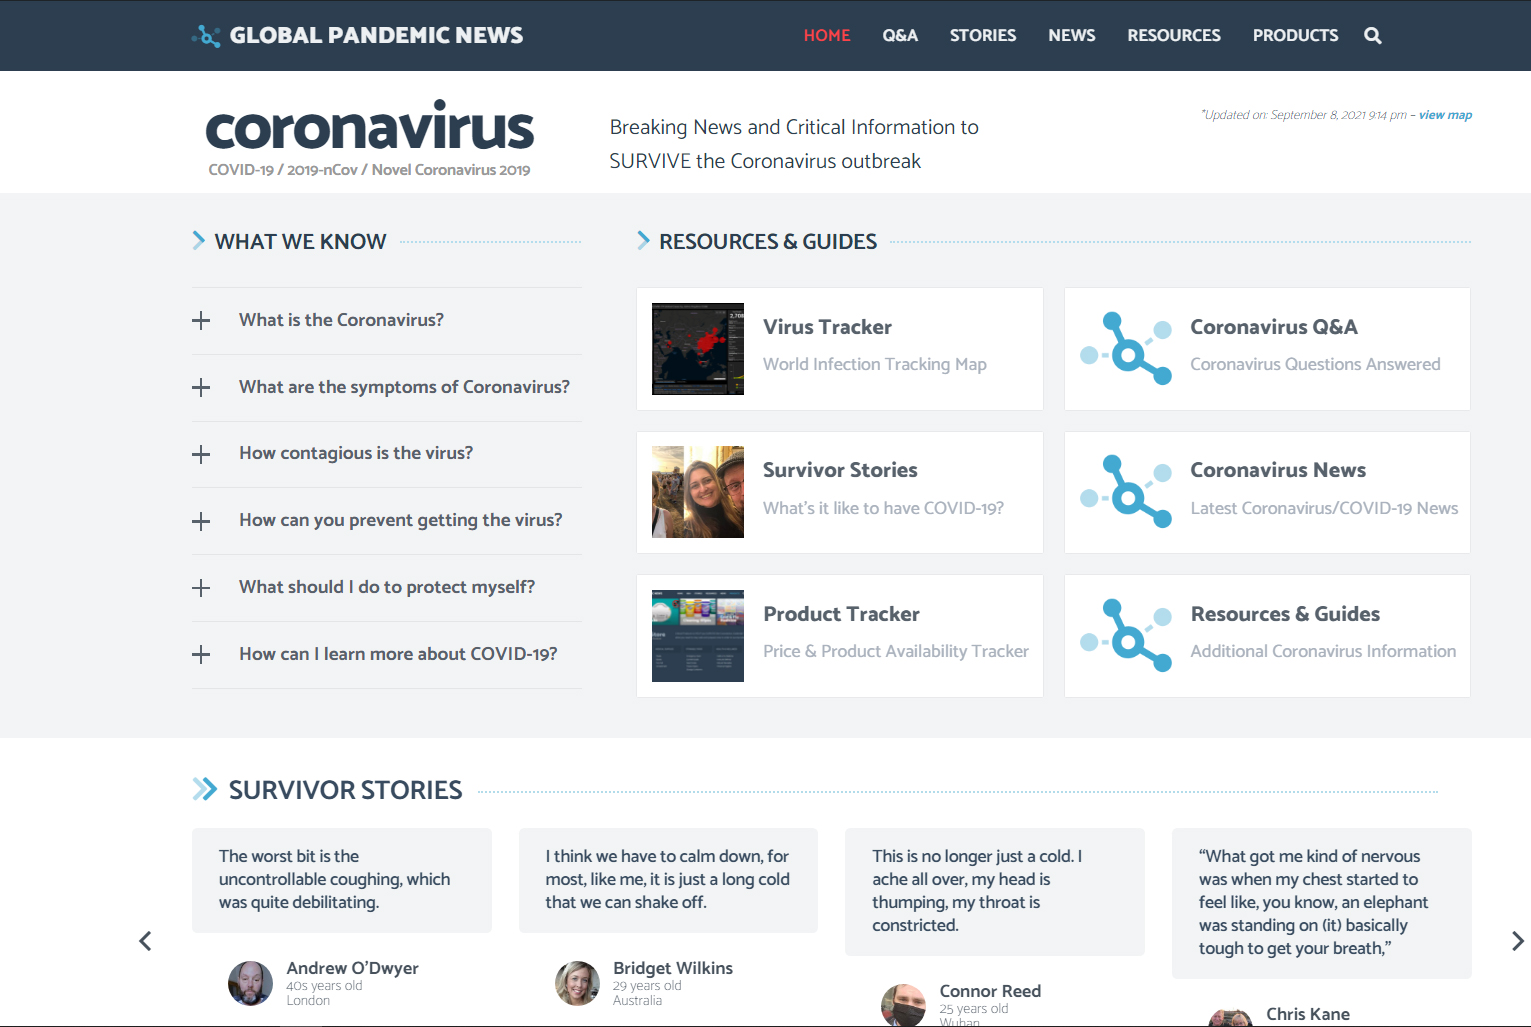This screenshot has height=1027, width=1531.
Task: Advance survivor stories with right arrow
Action: click(x=1517, y=941)
